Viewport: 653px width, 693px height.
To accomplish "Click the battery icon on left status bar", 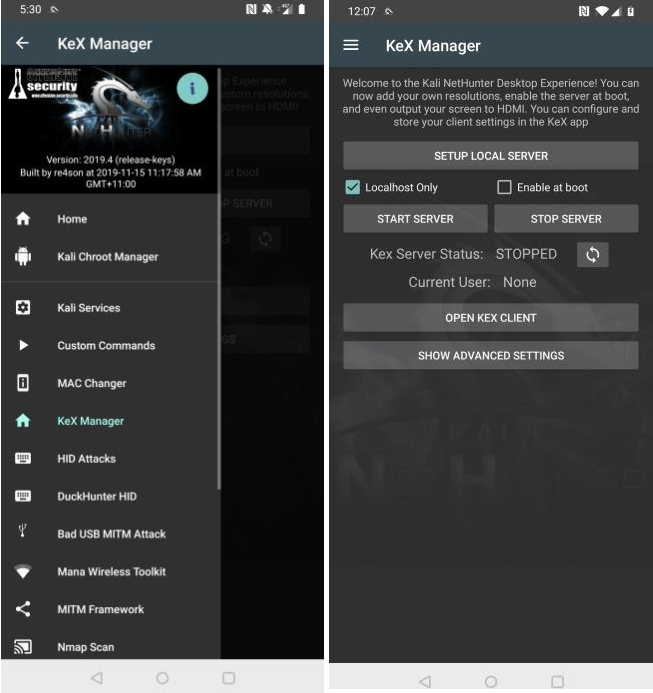I will [302, 9].
